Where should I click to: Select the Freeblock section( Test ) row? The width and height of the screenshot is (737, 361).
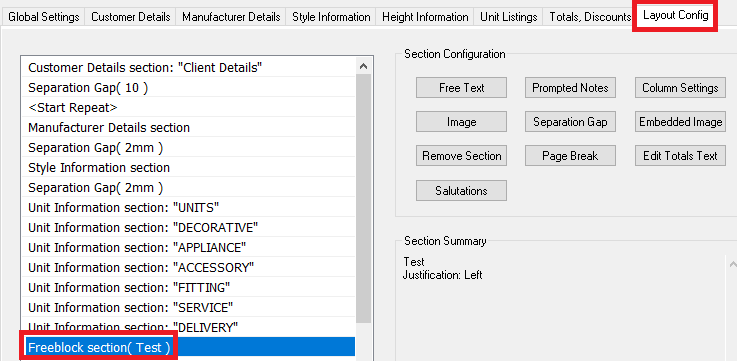188,347
